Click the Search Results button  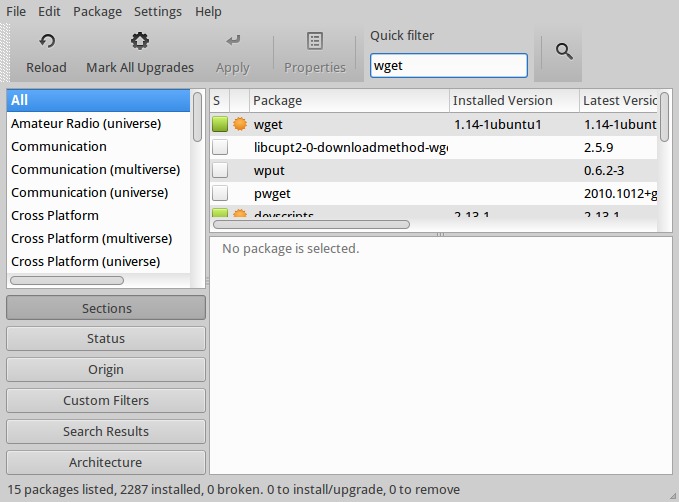coord(106,431)
